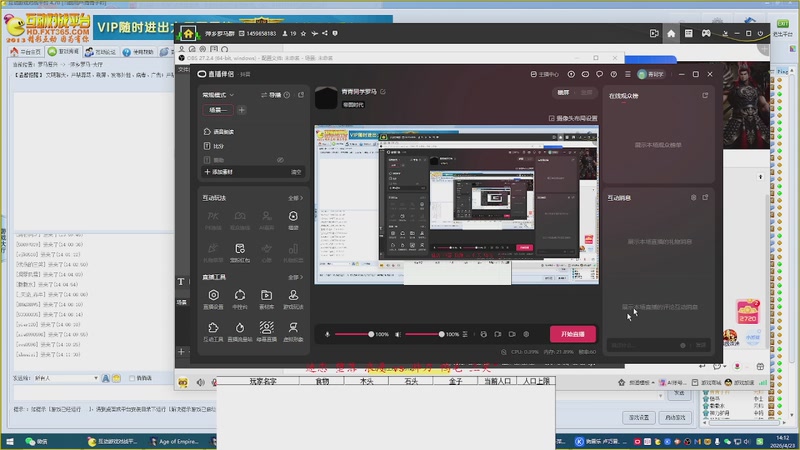The image size is (800, 450).
Task: Click the 导播 button
Action: 271,95
